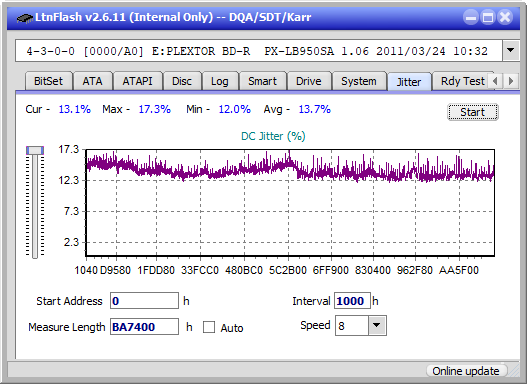This screenshot has width=527, height=384.
Task: Maximize the LtnFlash window
Action: pos(488,17)
